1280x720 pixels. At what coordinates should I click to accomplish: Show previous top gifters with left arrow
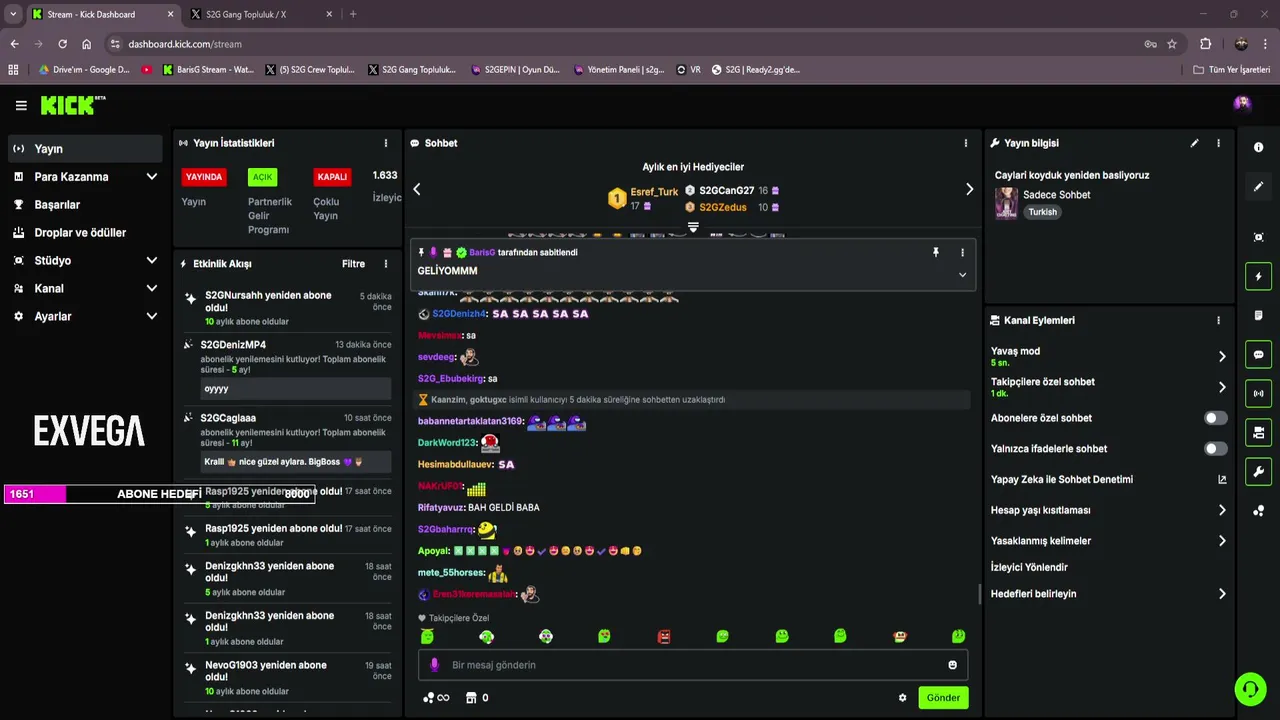[417, 189]
